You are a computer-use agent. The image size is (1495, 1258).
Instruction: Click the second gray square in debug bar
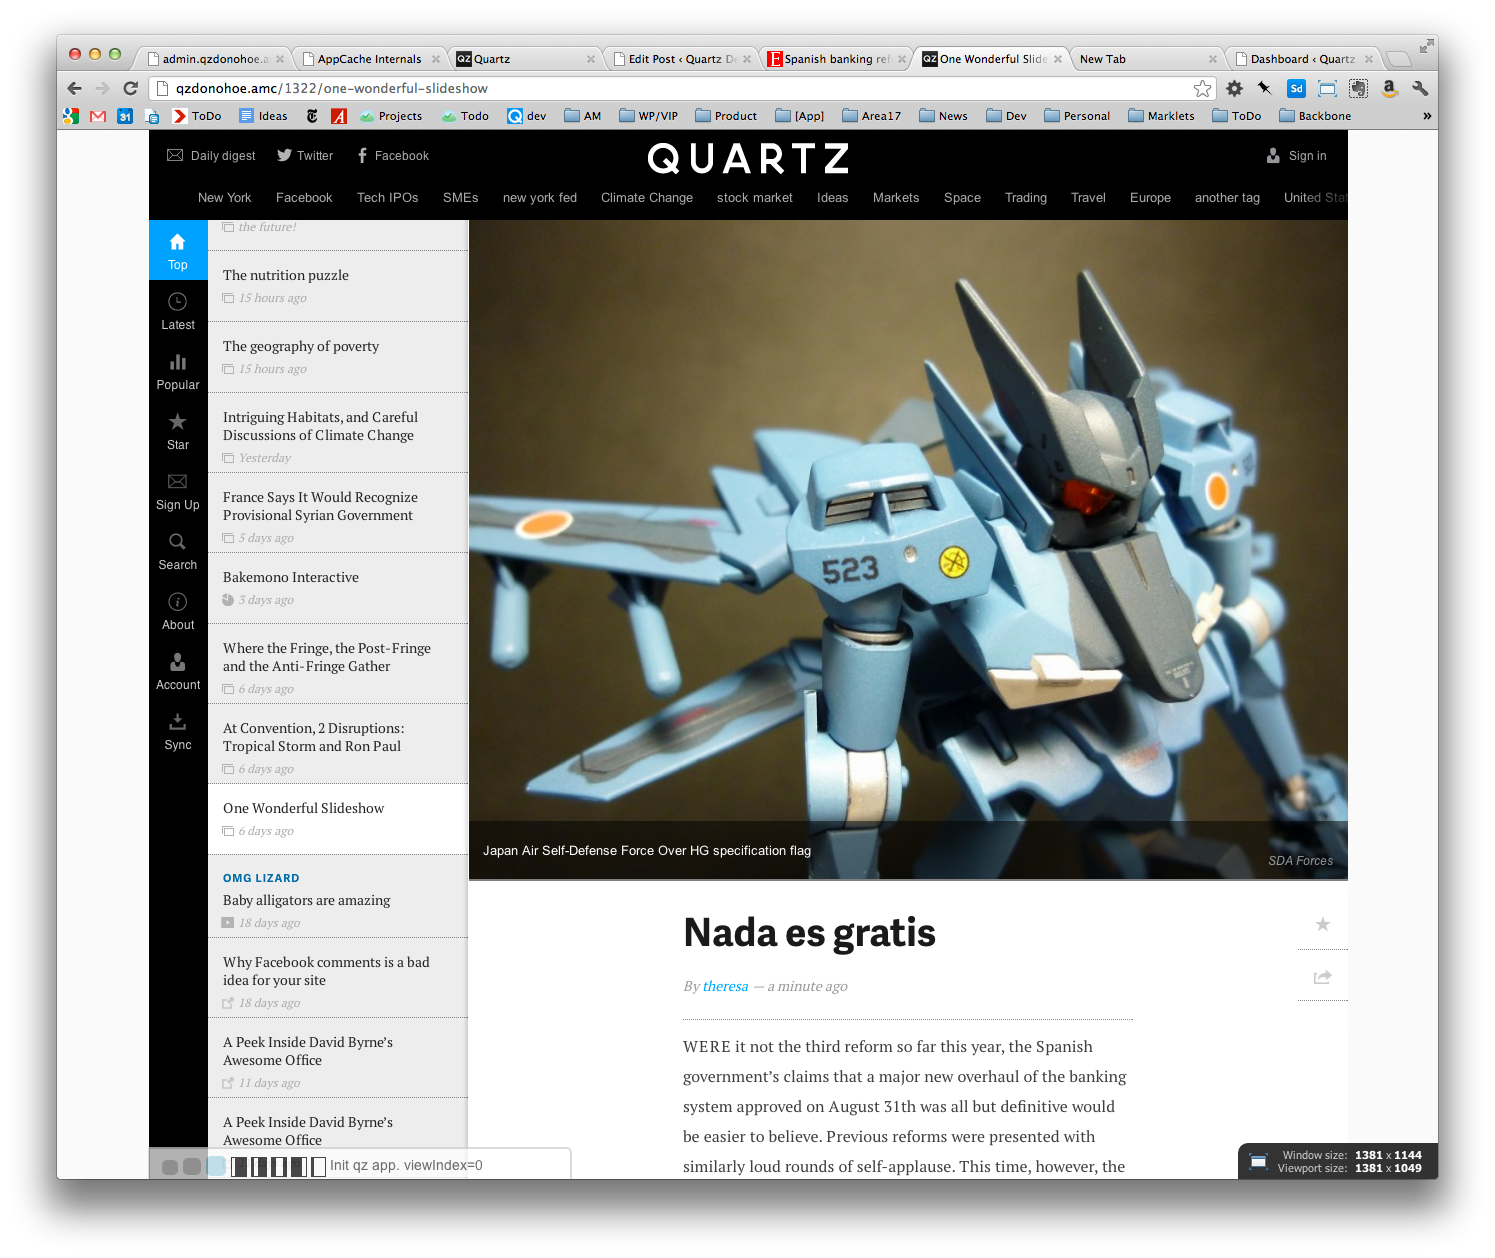coord(192,1167)
